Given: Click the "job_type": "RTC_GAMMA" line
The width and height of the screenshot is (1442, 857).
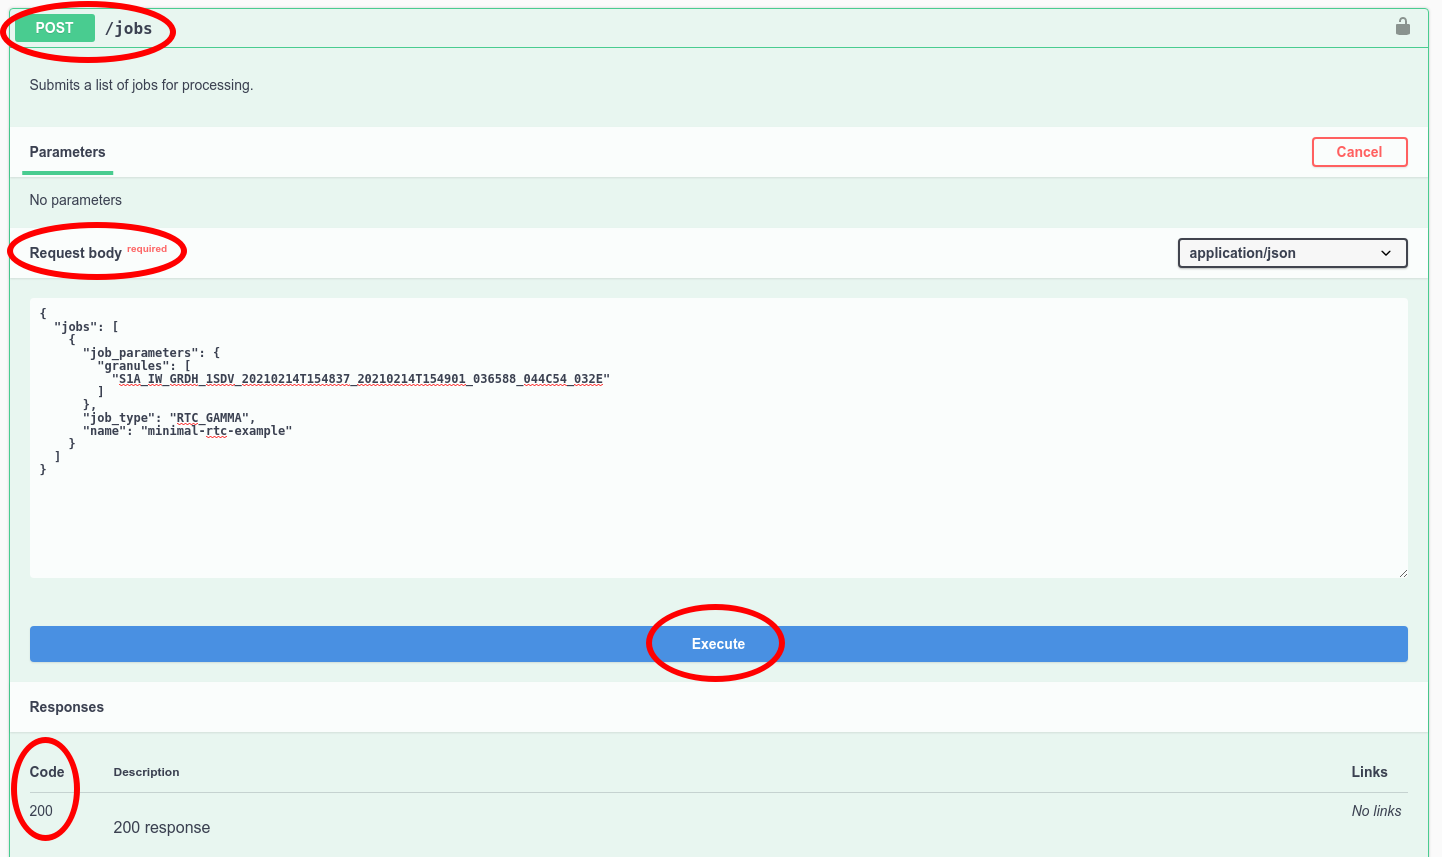Looking at the screenshot, I should click(x=169, y=418).
